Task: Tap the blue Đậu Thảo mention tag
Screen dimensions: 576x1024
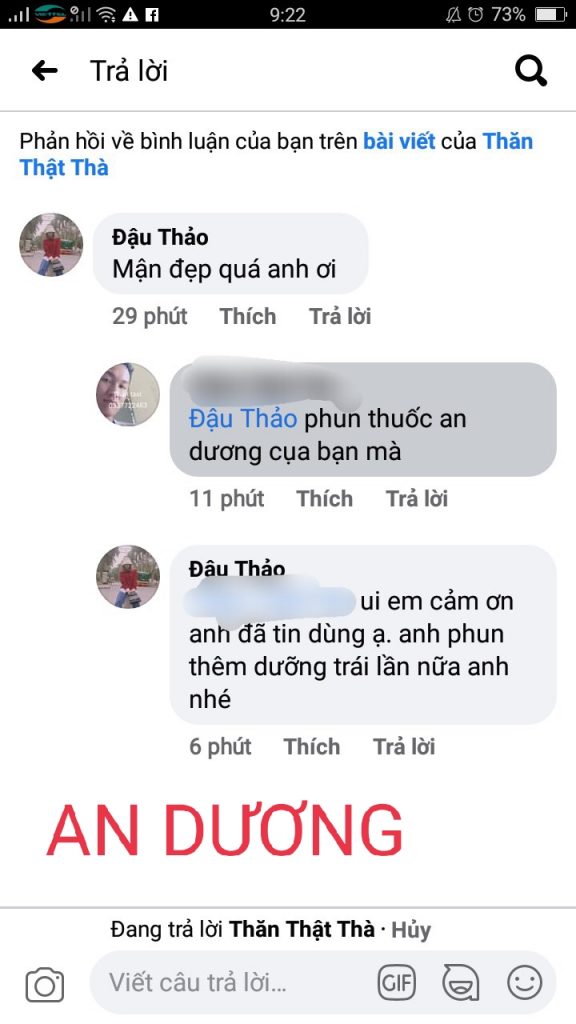Action: click(x=243, y=419)
